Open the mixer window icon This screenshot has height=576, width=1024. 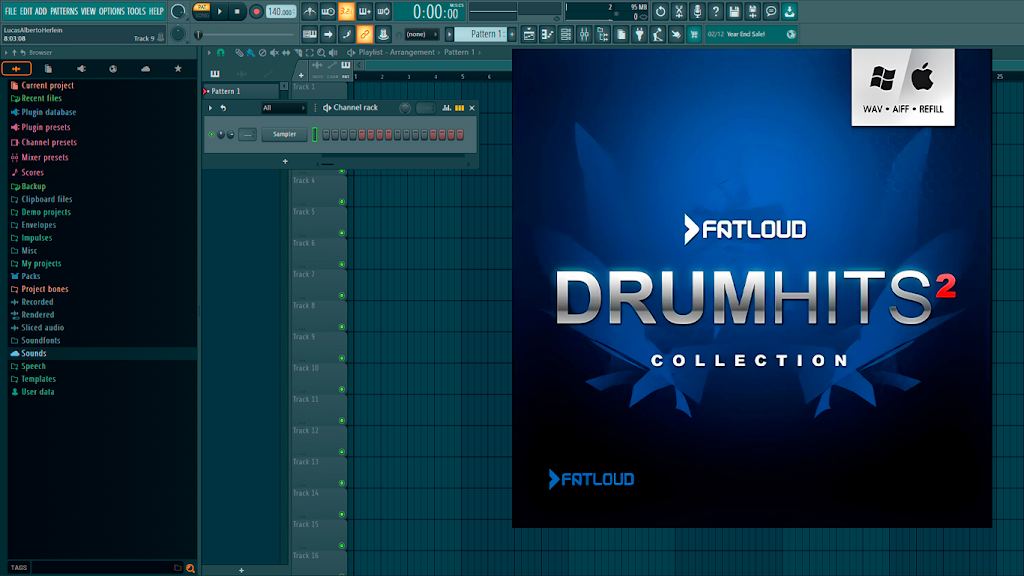(584, 35)
